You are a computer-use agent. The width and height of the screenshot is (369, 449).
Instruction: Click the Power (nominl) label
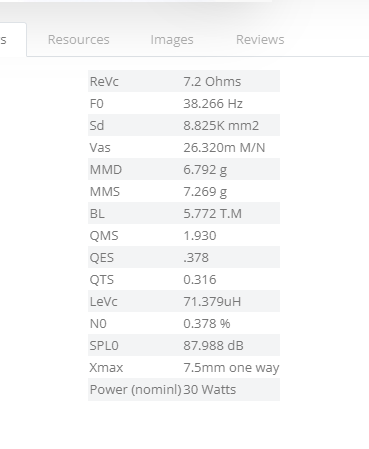coord(135,390)
